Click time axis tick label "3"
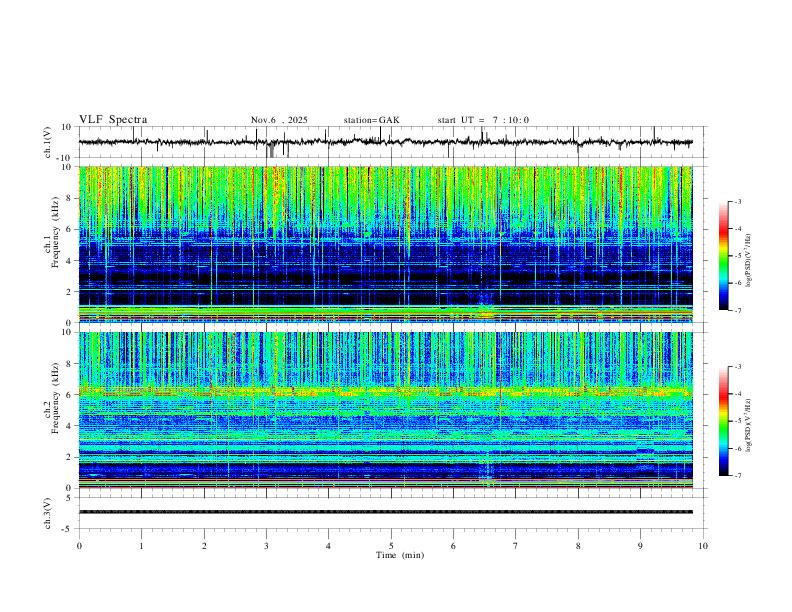Viewport: 792px width, 612px height. (x=266, y=546)
